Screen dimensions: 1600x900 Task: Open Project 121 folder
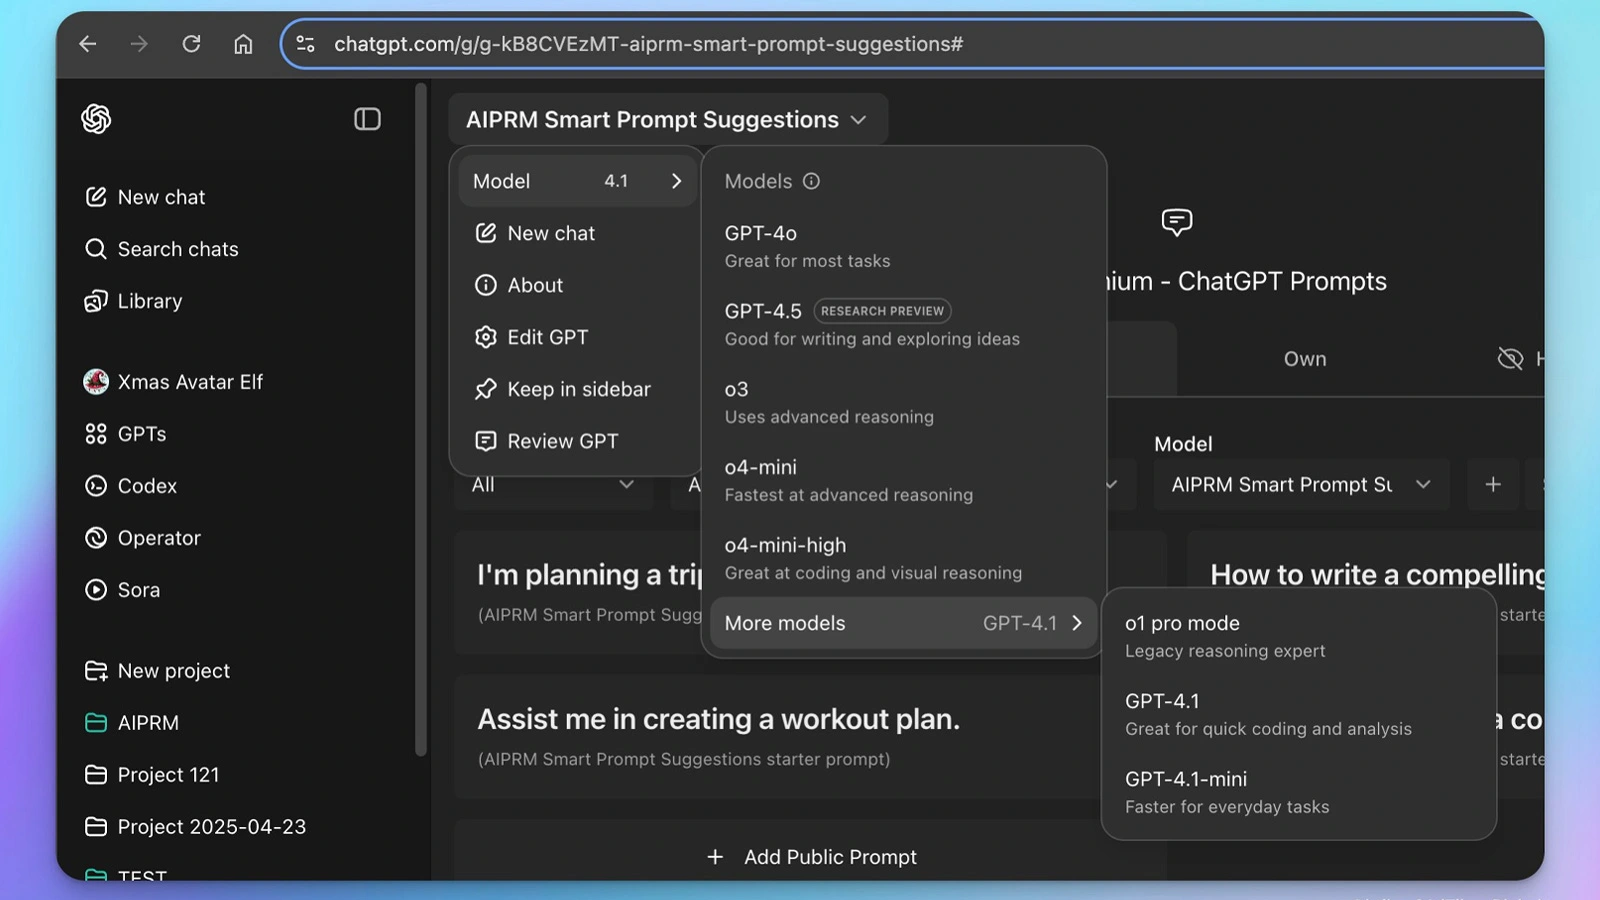153,775
